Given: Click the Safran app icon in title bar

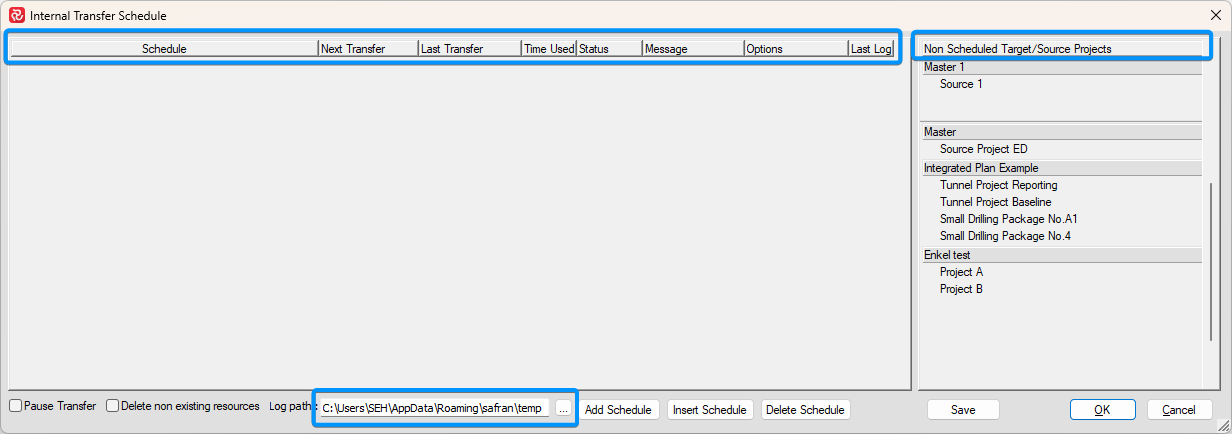Looking at the screenshot, I should click(16, 16).
